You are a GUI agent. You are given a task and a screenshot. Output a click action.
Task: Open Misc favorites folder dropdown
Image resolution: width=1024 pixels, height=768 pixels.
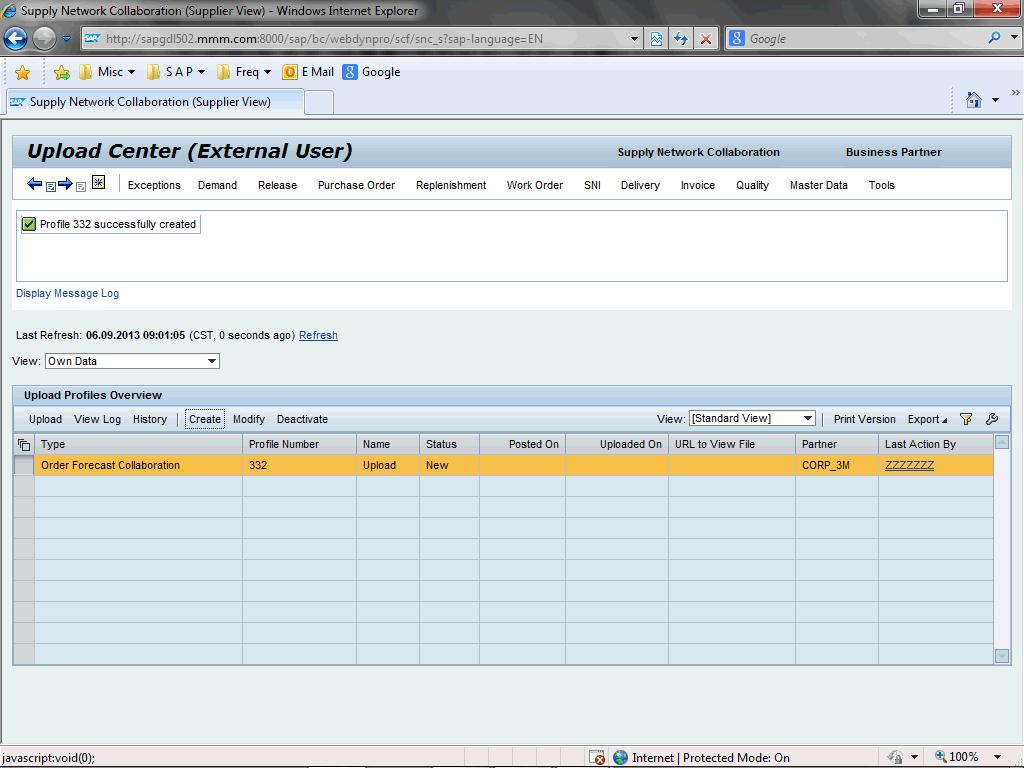click(x=108, y=72)
